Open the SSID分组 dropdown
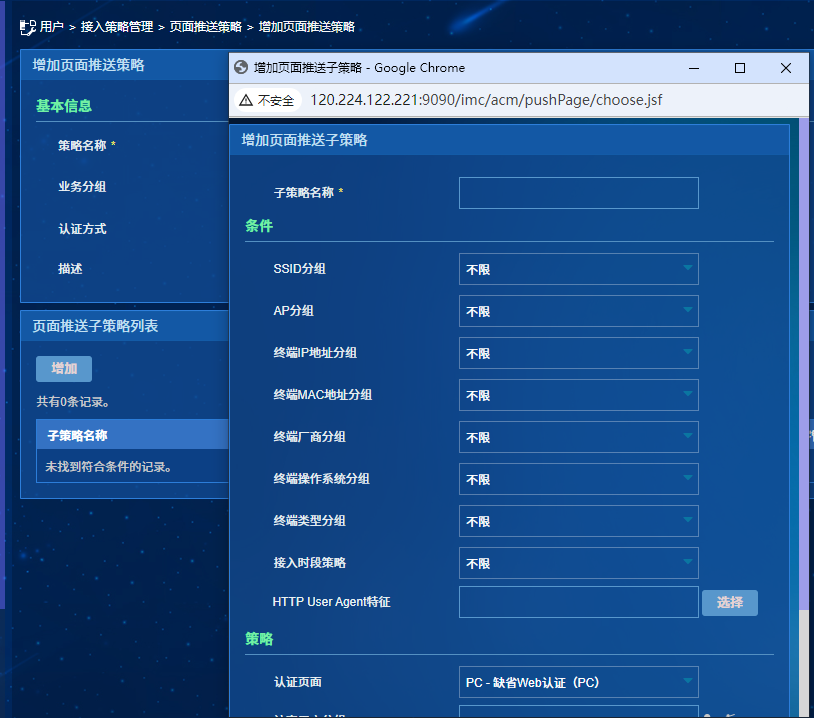The image size is (814, 718). (578, 269)
